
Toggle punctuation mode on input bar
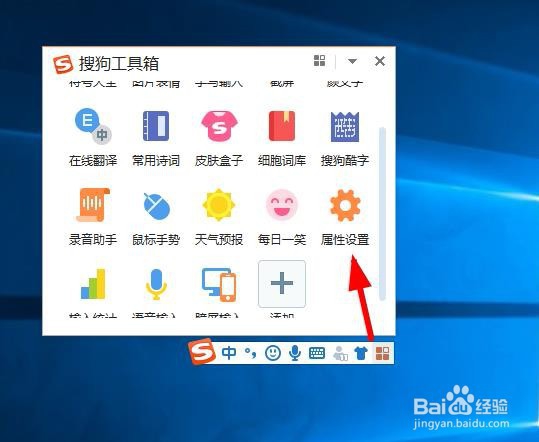(251, 353)
